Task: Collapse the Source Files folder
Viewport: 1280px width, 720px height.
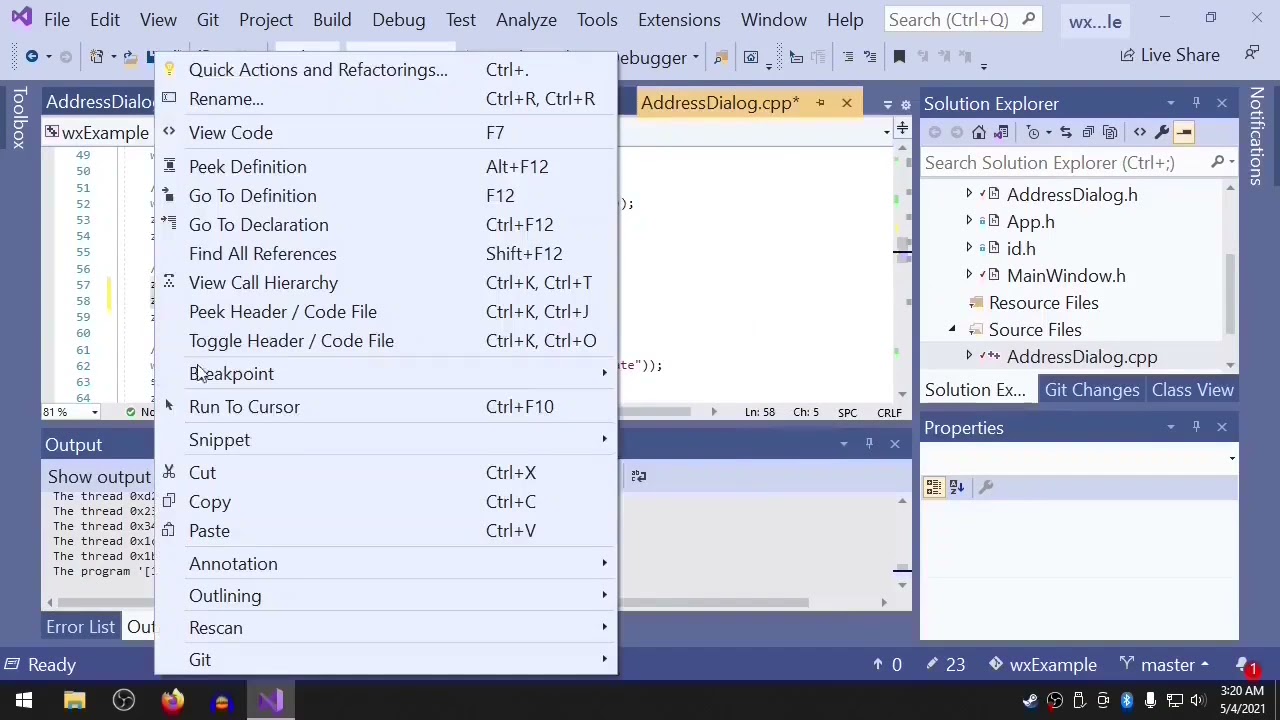Action: [x=952, y=329]
